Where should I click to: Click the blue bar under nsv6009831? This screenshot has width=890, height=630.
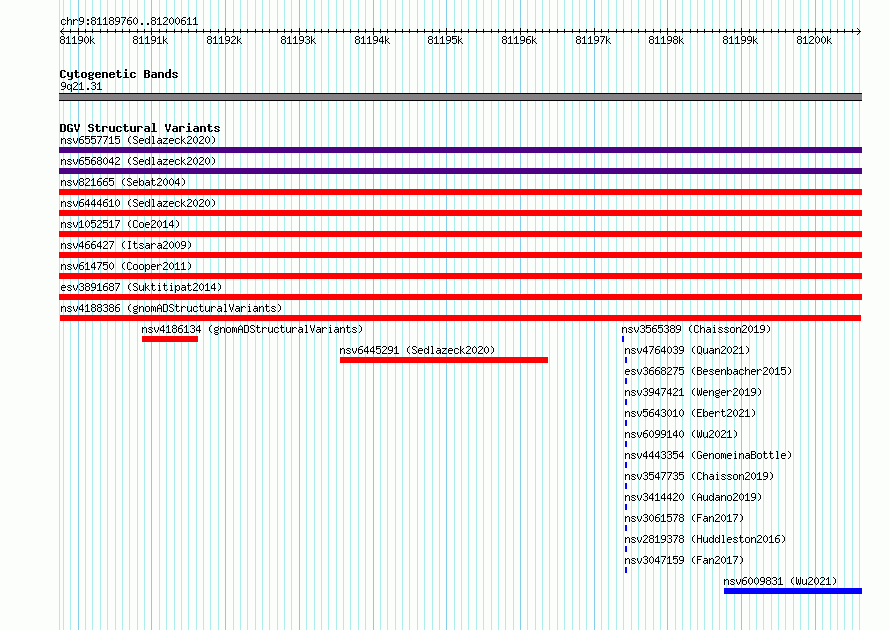click(x=793, y=591)
